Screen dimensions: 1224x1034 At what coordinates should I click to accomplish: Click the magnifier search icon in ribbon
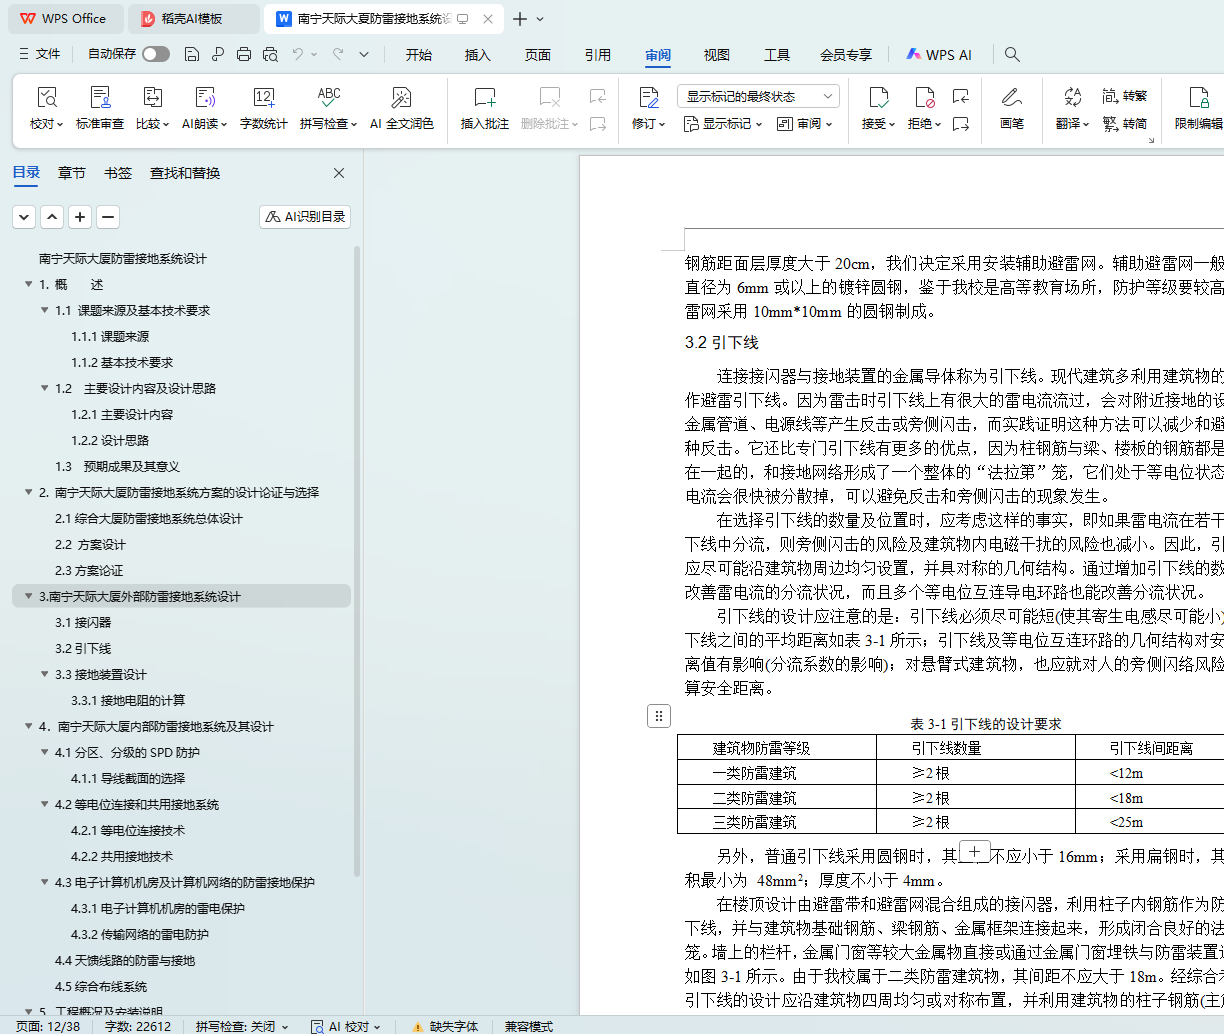pos(1012,54)
